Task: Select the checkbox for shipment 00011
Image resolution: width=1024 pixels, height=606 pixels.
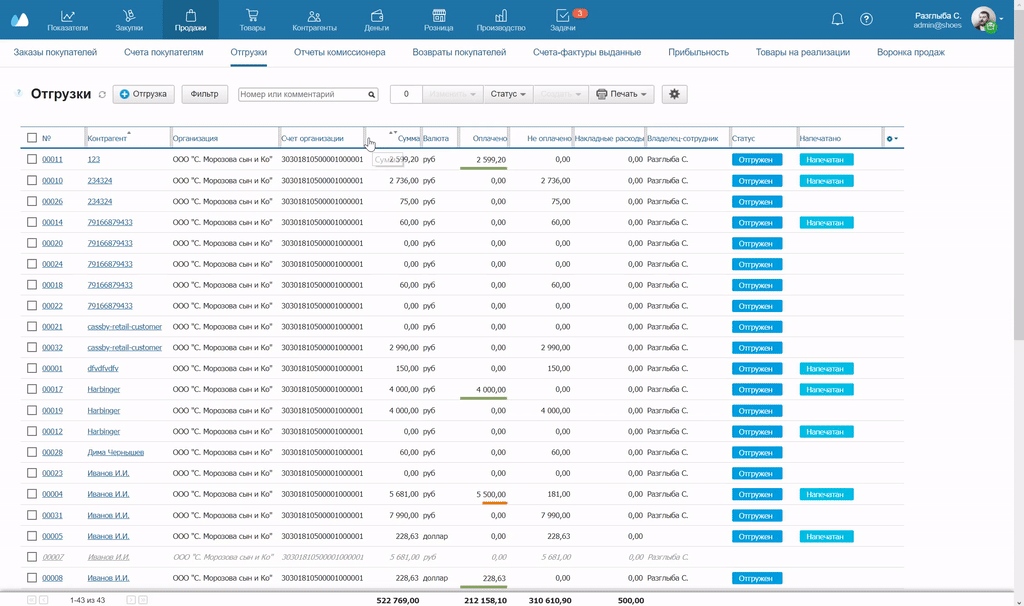Action: pos(32,159)
